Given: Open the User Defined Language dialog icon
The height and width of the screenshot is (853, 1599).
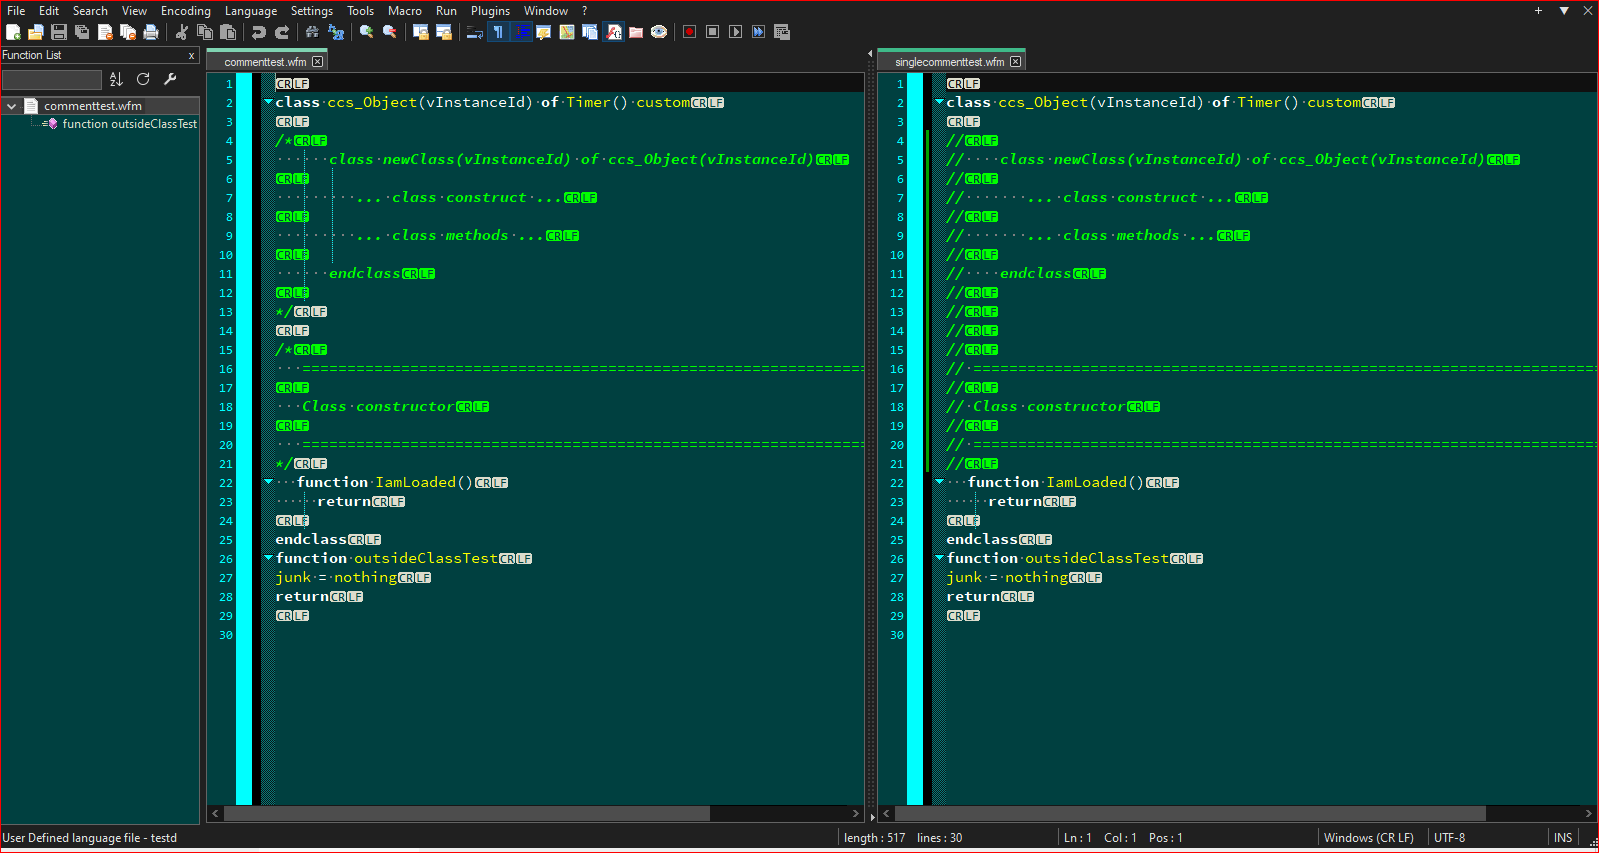Looking at the screenshot, I should click(544, 32).
